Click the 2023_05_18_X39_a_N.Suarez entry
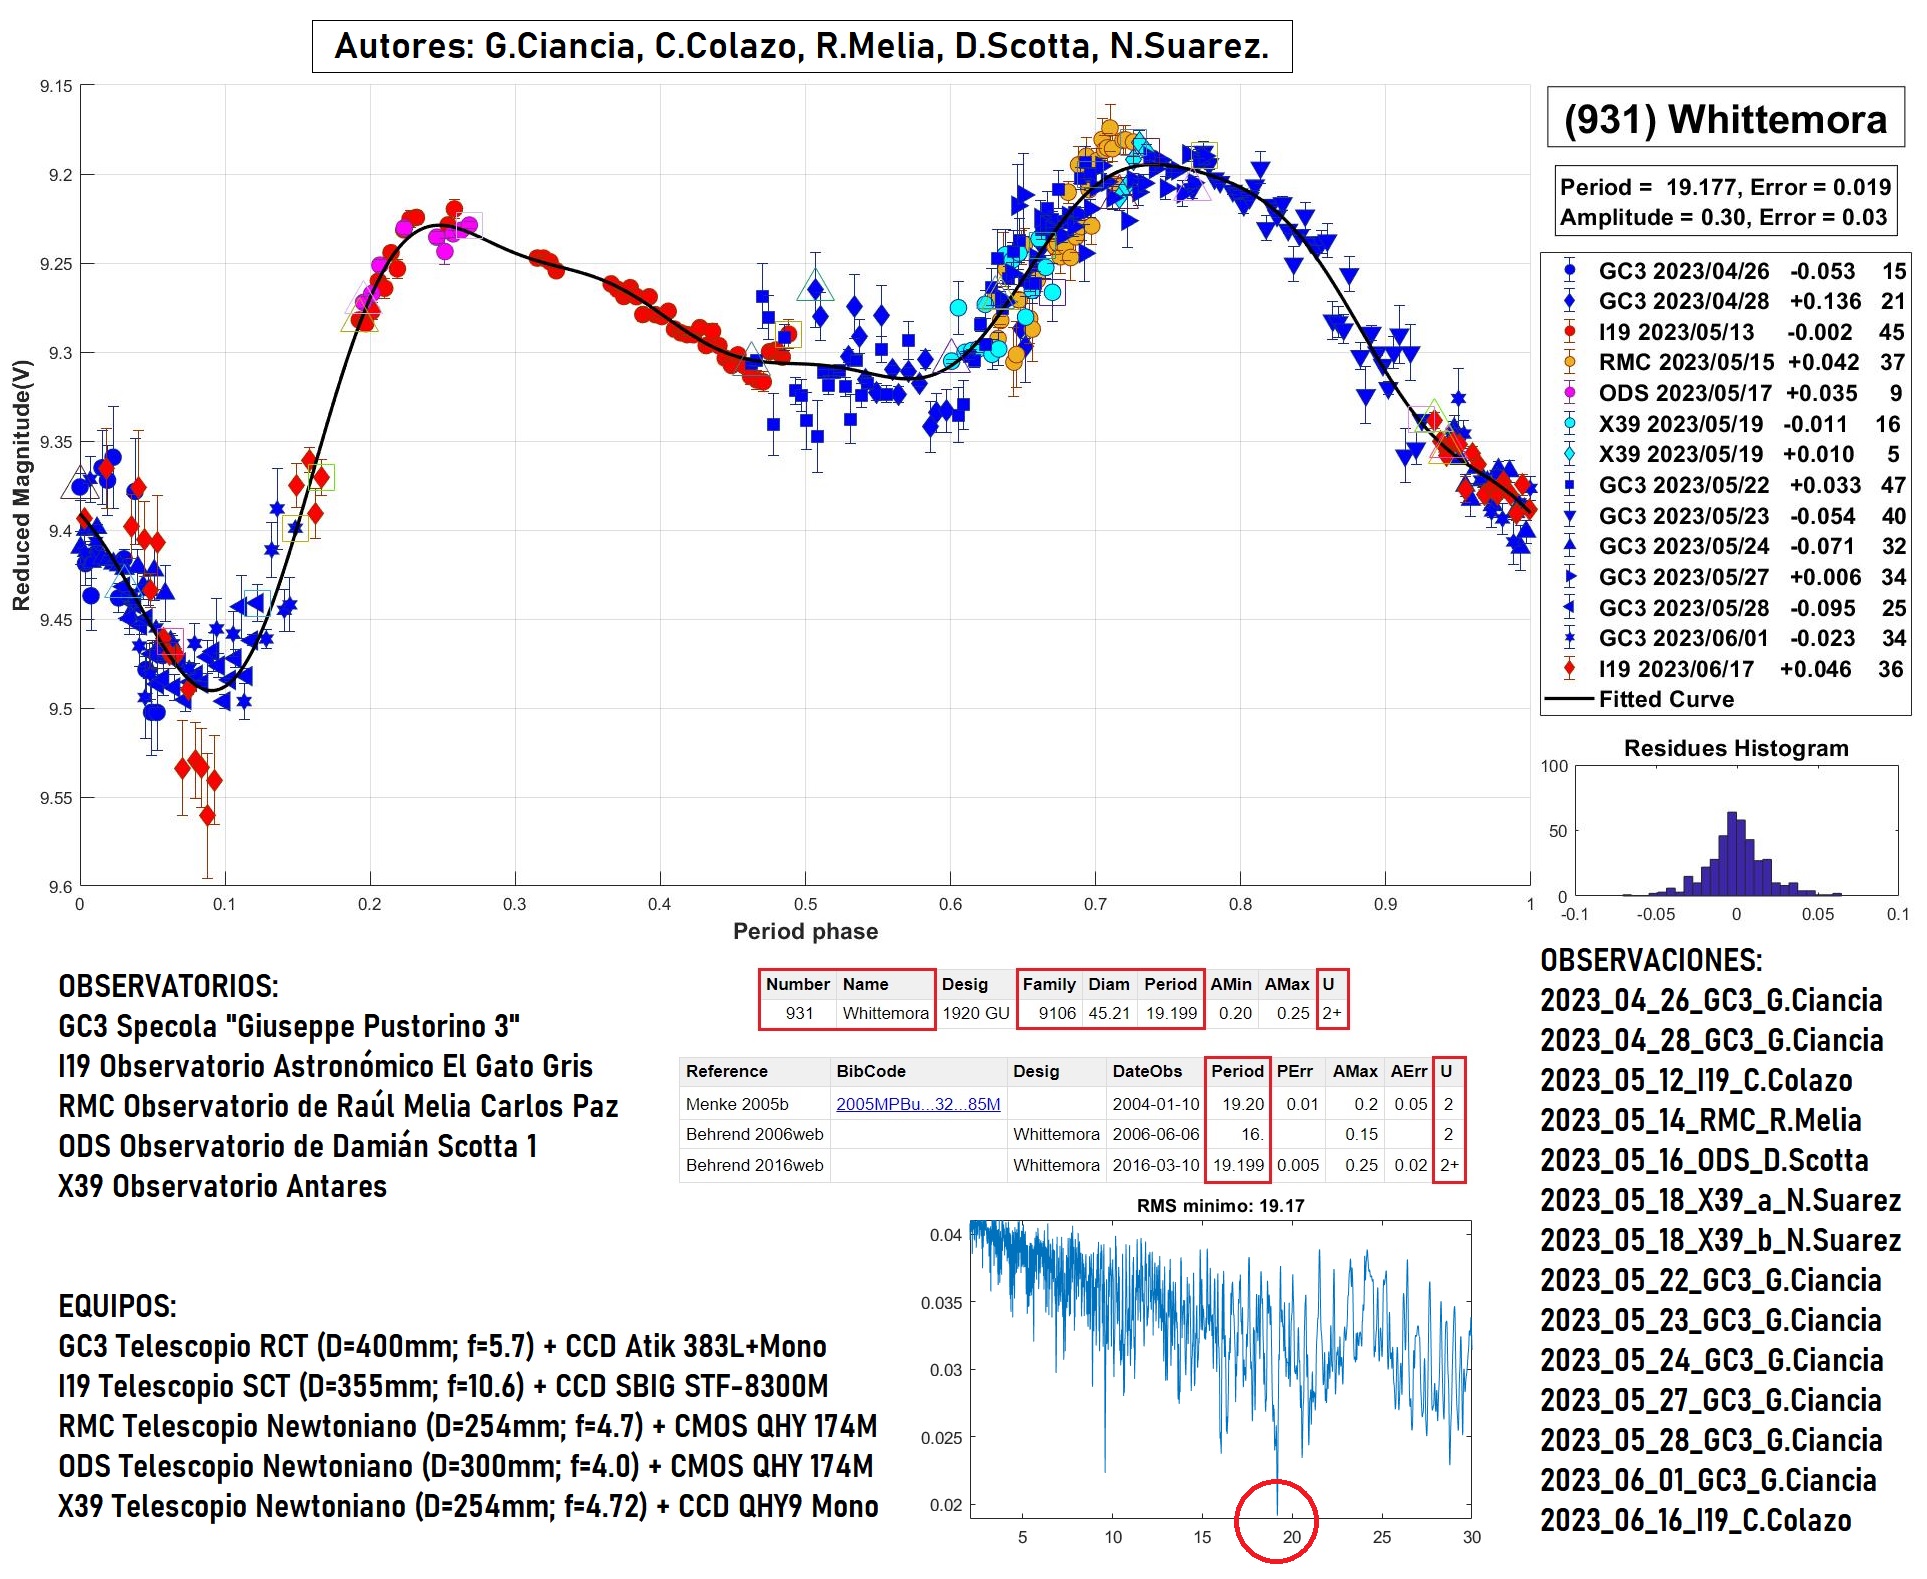The width and height of the screenshot is (1927, 1579). tap(1720, 1200)
